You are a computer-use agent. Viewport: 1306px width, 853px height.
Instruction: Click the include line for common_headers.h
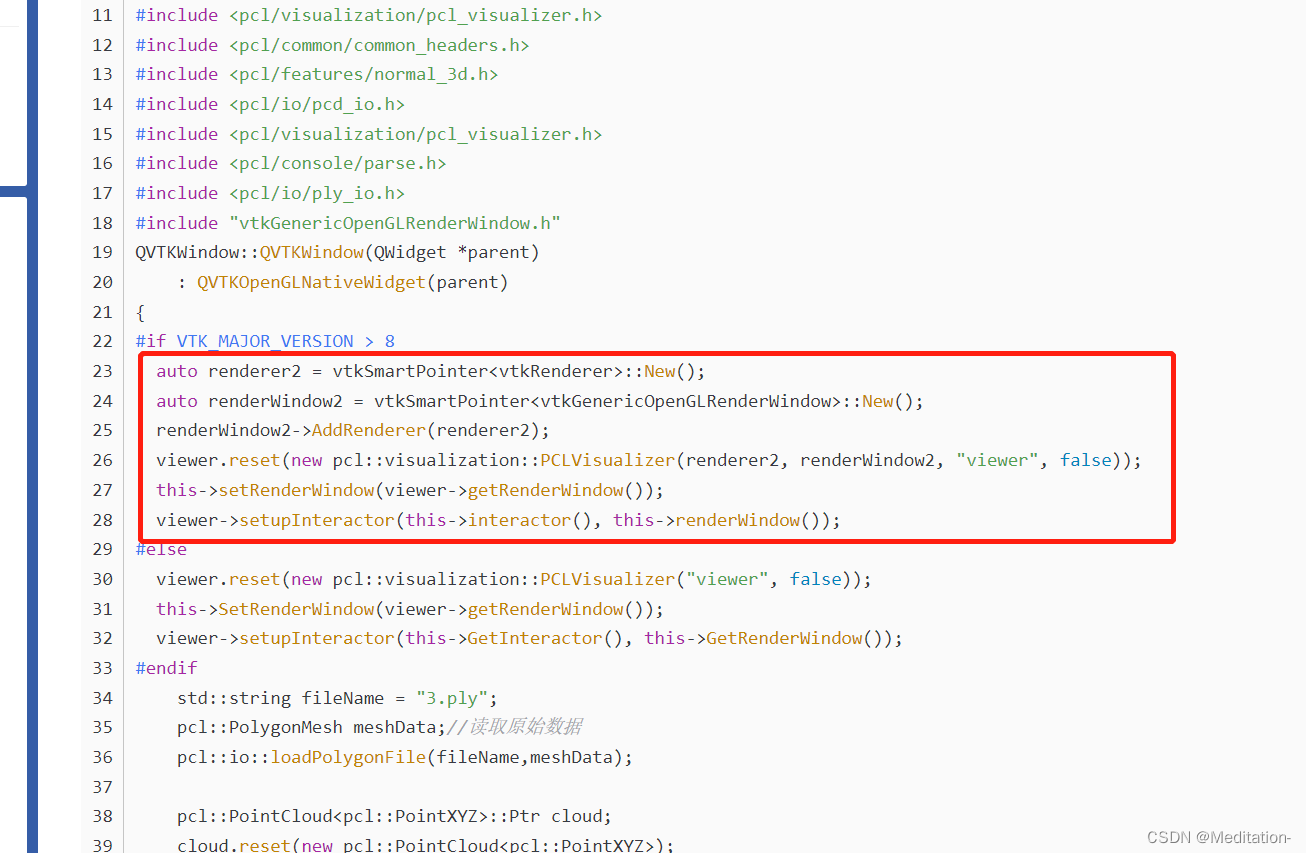coord(332,45)
